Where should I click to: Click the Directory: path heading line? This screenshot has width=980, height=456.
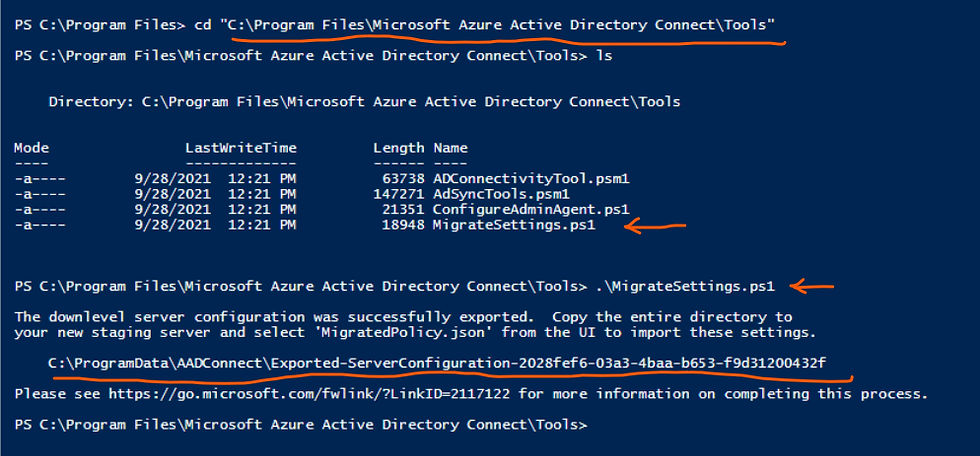pos(364,101)
